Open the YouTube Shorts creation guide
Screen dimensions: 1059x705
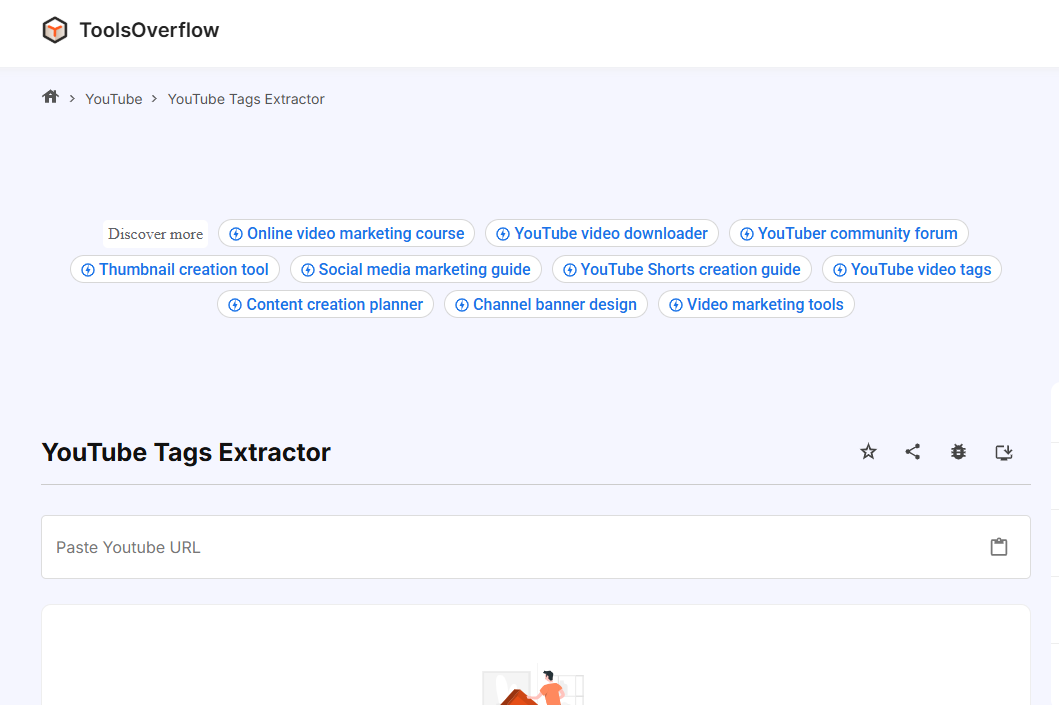click(x=681, y=269)
